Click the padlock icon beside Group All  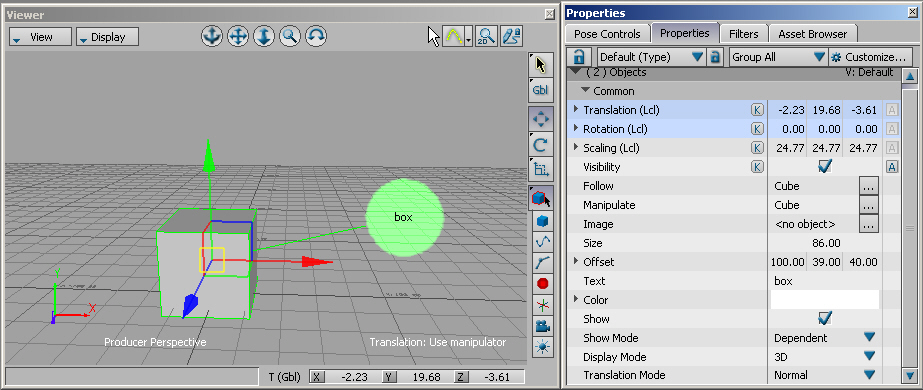[715, 57]
